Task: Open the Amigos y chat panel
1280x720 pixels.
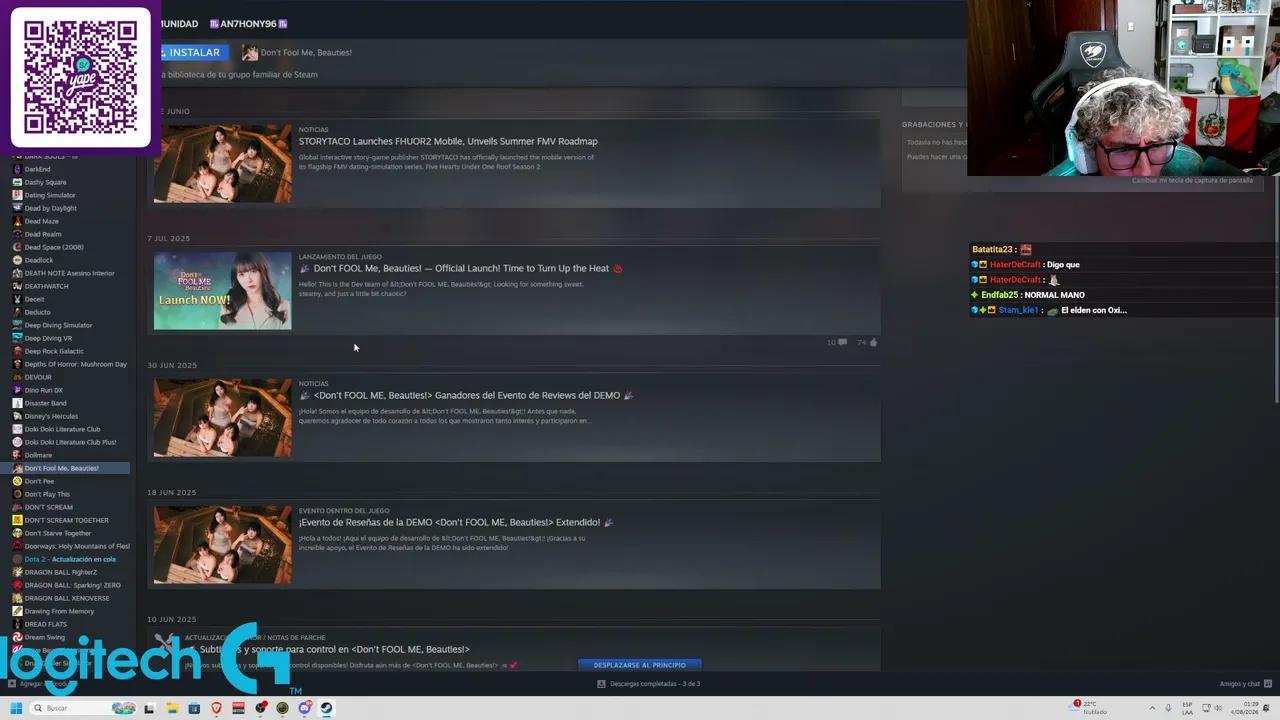Action: click(x=1240, y=684)
